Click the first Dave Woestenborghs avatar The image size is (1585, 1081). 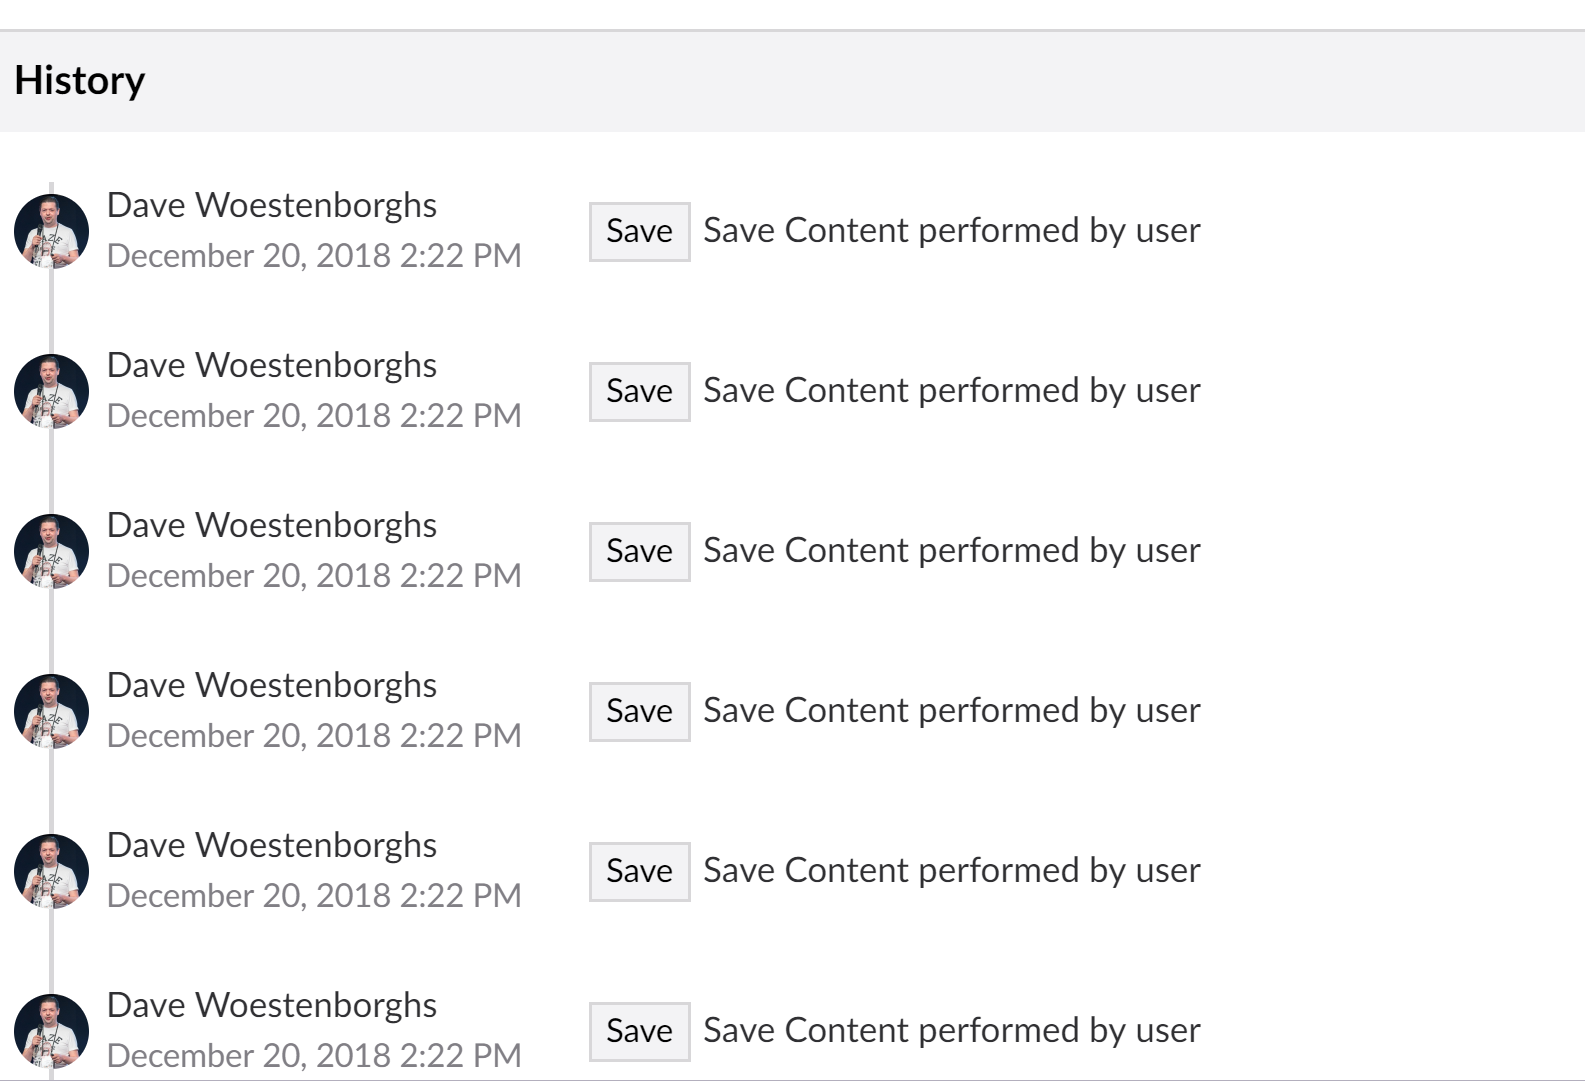[x=50, y=231]
